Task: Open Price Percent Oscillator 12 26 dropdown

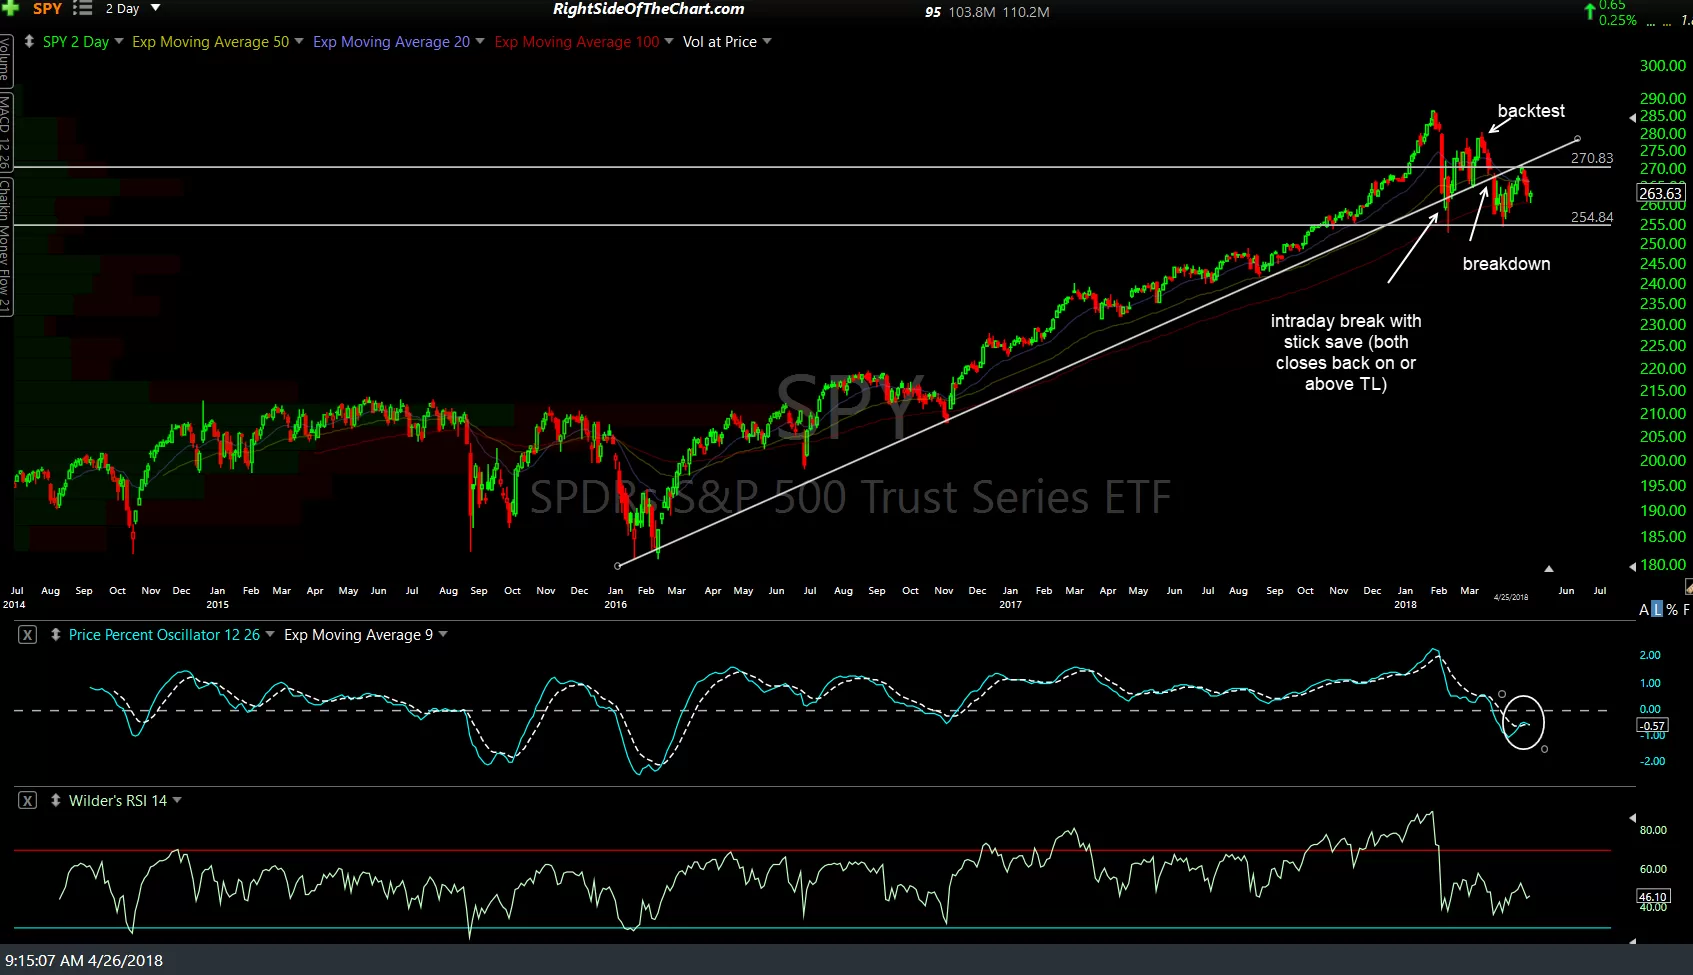Action: pyautogui.click(x=270, y=634)
